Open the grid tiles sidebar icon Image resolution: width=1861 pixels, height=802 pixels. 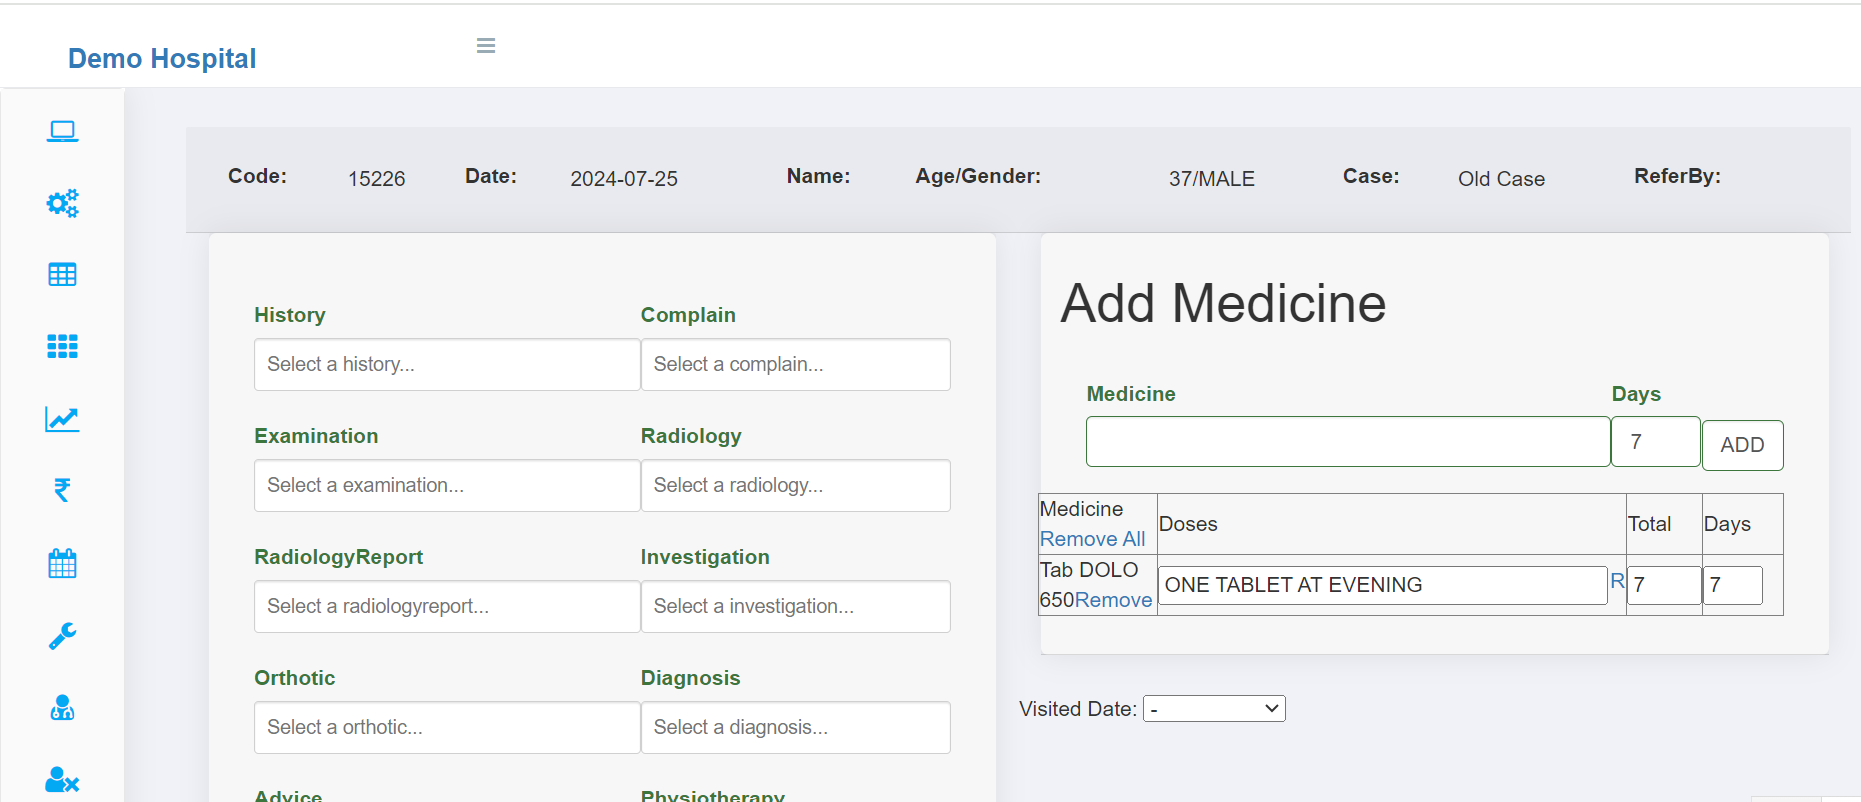click(62, 346)
